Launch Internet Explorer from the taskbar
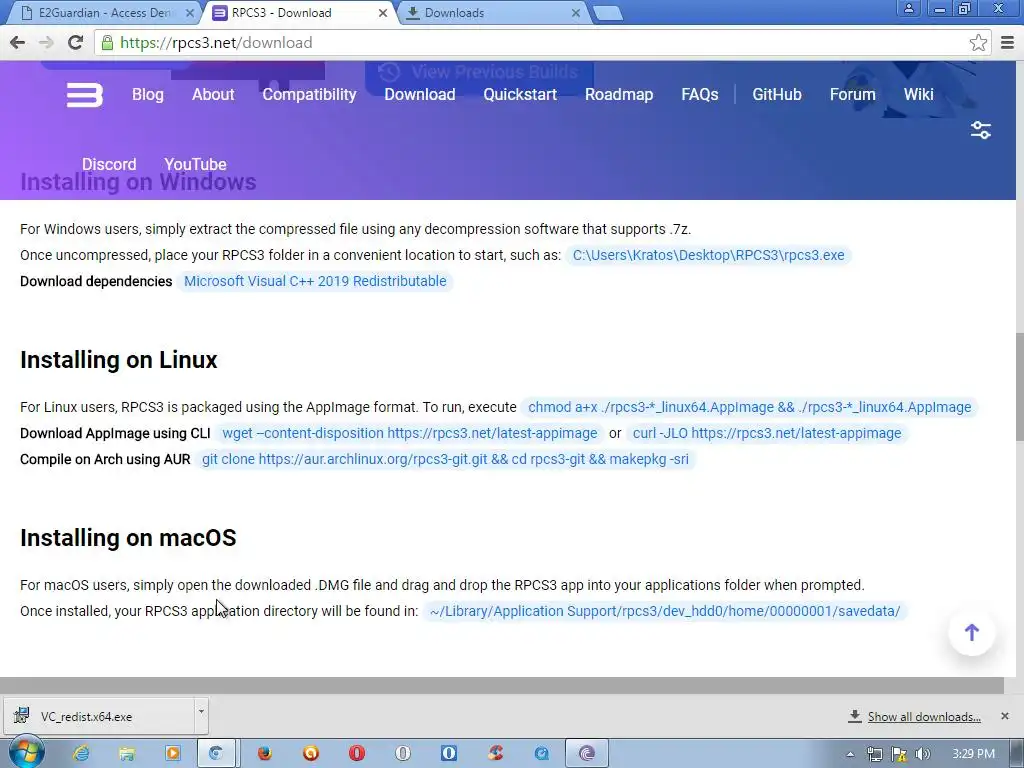 point(81,754)
